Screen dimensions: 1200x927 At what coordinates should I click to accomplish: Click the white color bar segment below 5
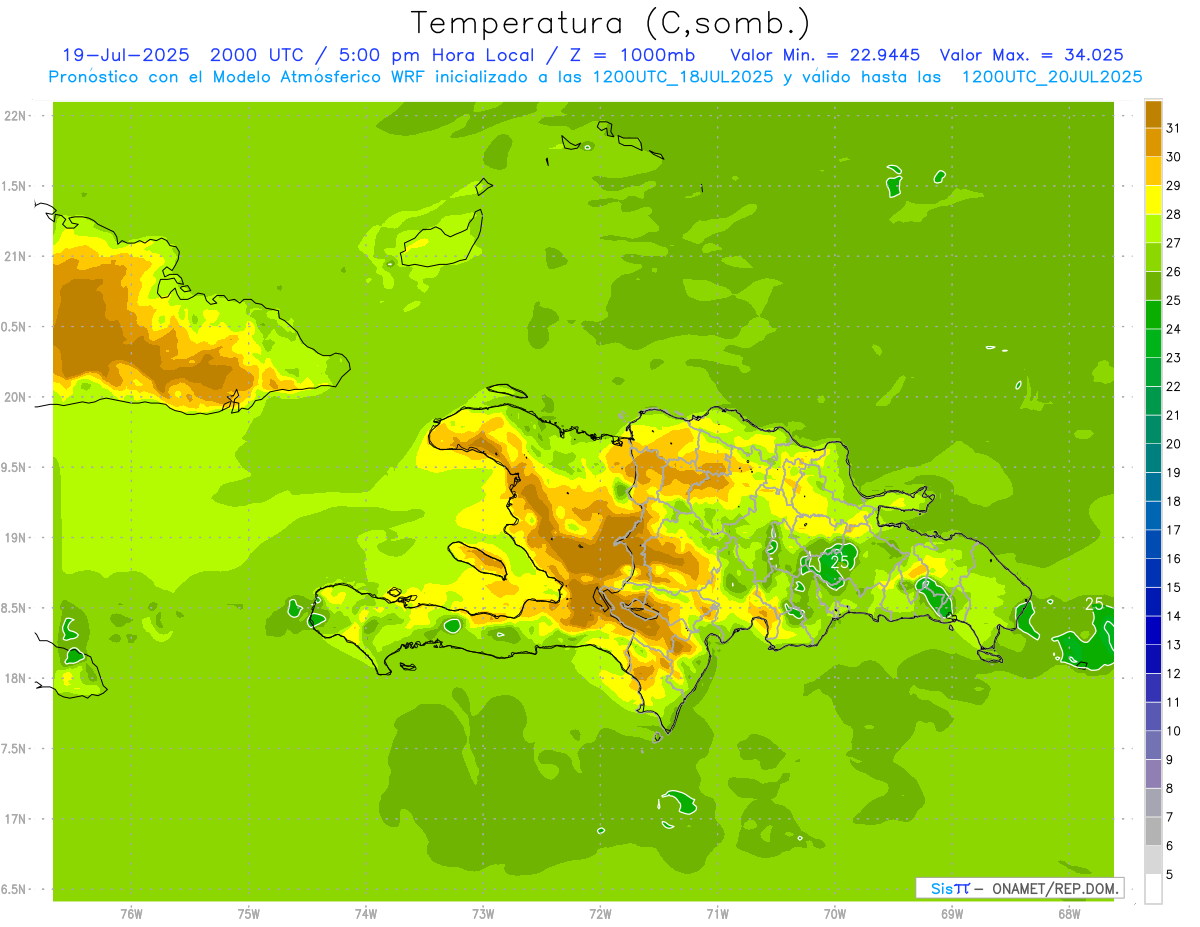click(1153, 889)
